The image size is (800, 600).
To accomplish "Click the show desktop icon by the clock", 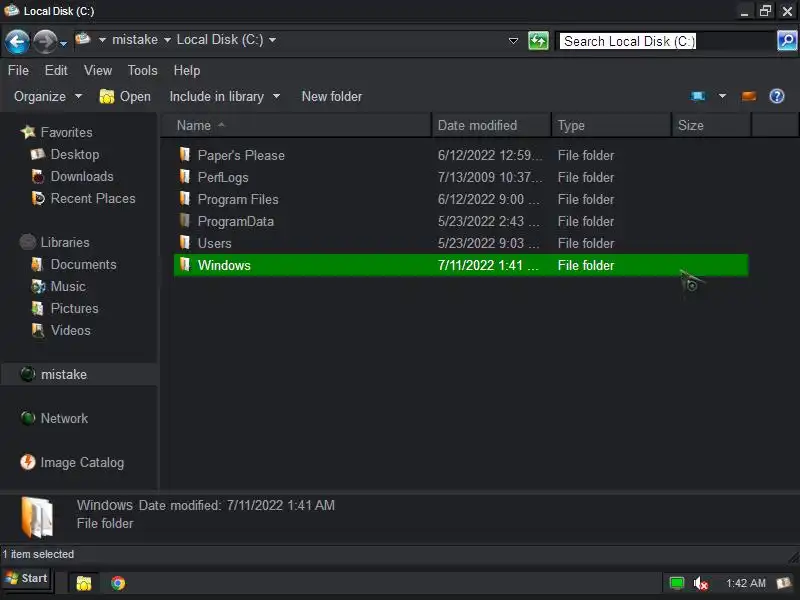I will tap(783, 583).
